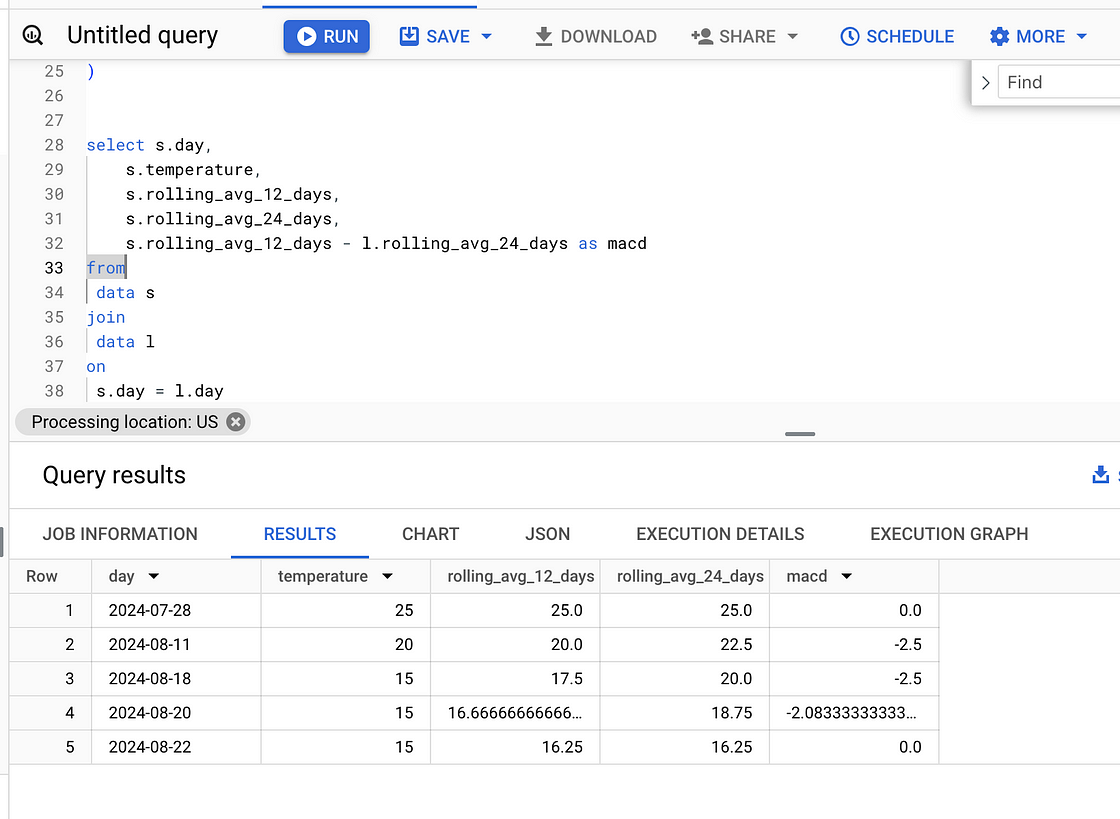Click line number 30 in the gutter
The image size is (1120, 819).
pos(54,194)
